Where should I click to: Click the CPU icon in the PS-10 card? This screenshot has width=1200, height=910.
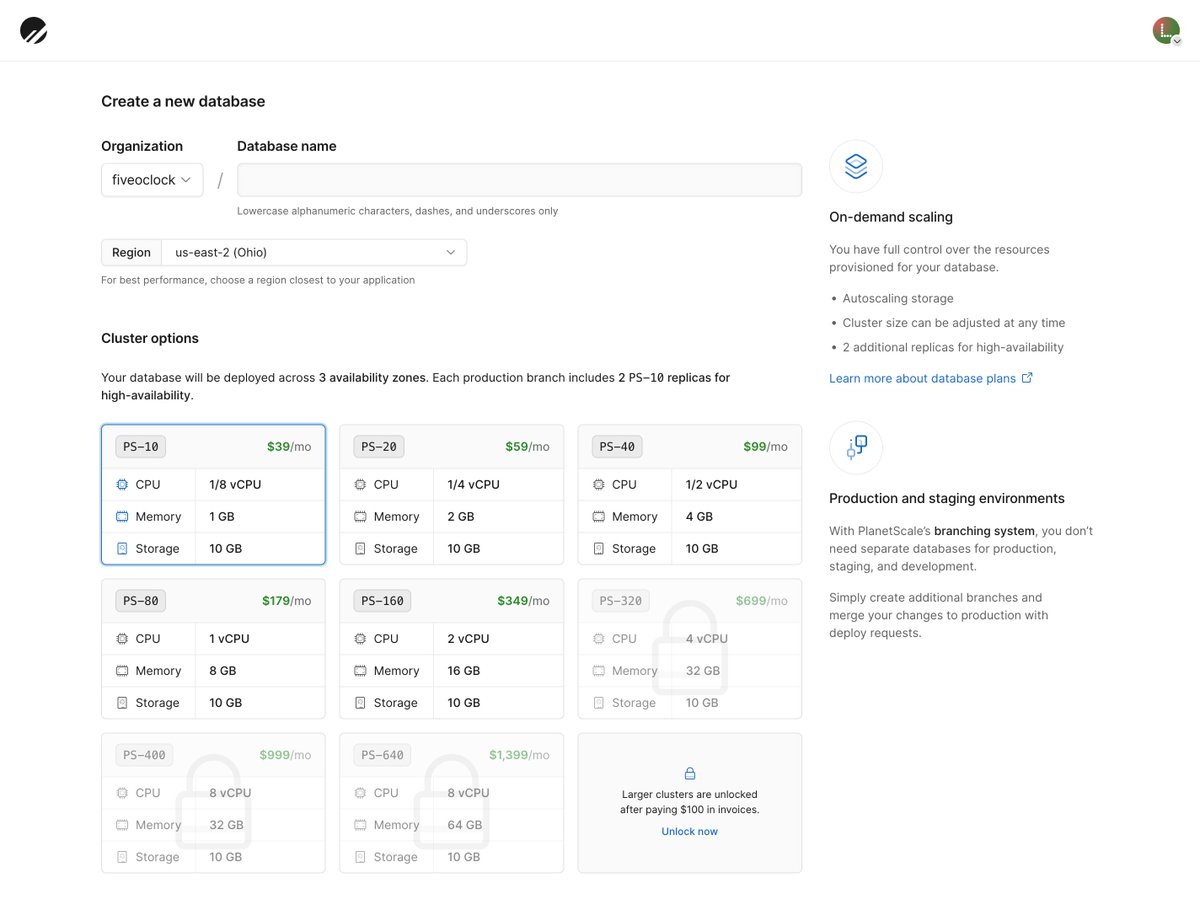click(x=122, y=484)
